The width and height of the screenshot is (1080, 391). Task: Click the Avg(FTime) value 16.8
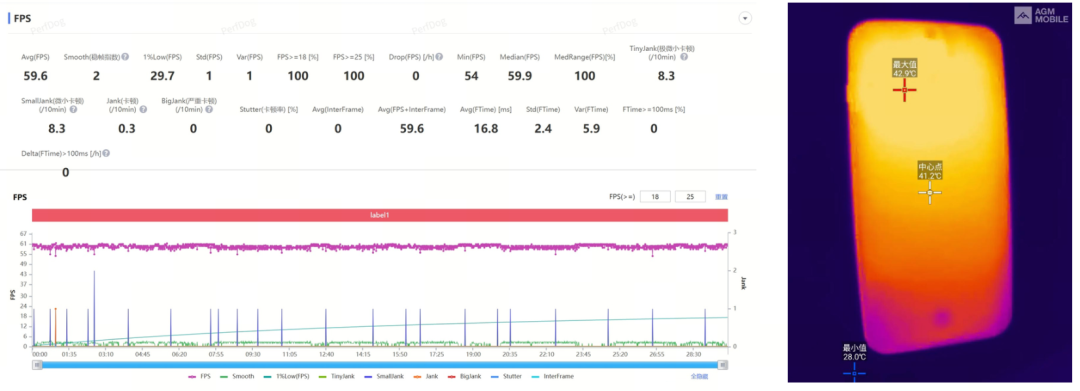coord(486,128)
